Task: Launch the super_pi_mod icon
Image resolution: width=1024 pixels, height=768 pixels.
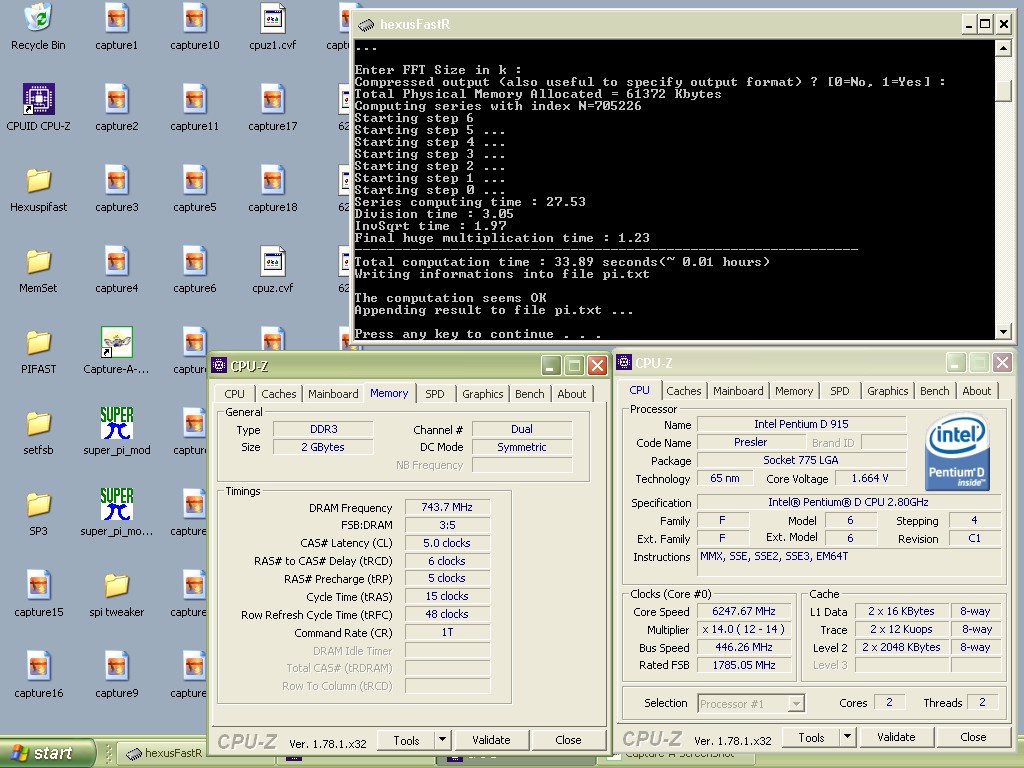Action: [116, 423]
